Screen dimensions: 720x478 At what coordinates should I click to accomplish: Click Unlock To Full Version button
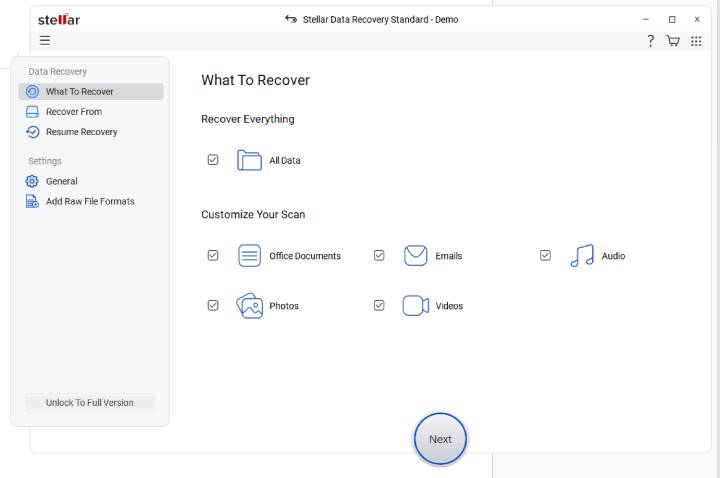pos(90,403)
